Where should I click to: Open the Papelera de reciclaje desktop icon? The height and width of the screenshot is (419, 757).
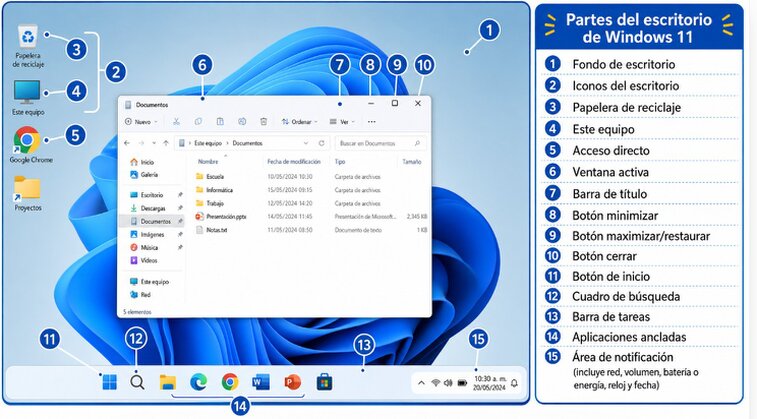coord(28,46)
